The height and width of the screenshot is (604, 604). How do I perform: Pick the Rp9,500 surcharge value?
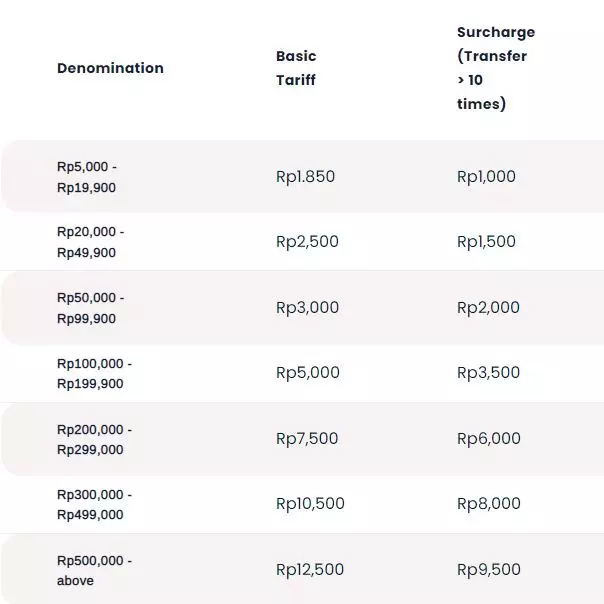(x=488, y=570)
